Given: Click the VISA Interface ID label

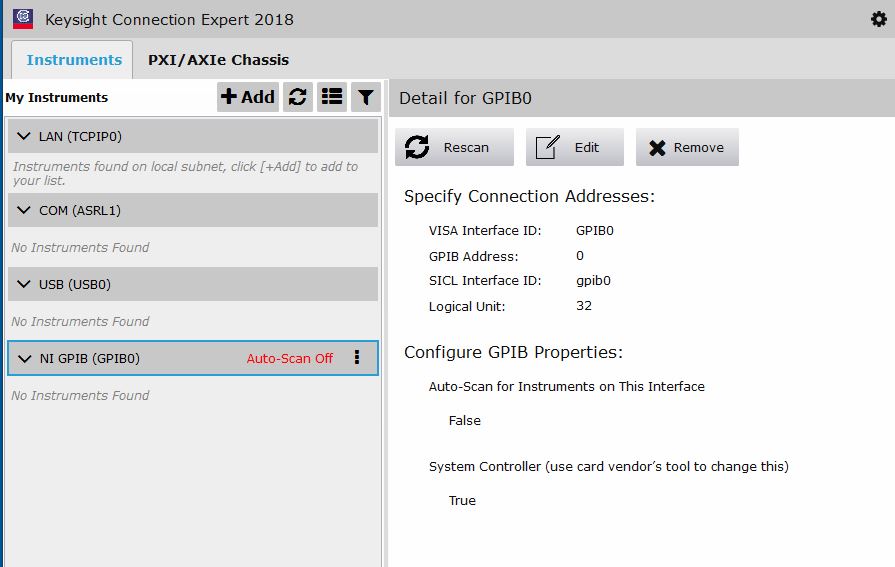Looking at the screenshot, I should point(485,231).
